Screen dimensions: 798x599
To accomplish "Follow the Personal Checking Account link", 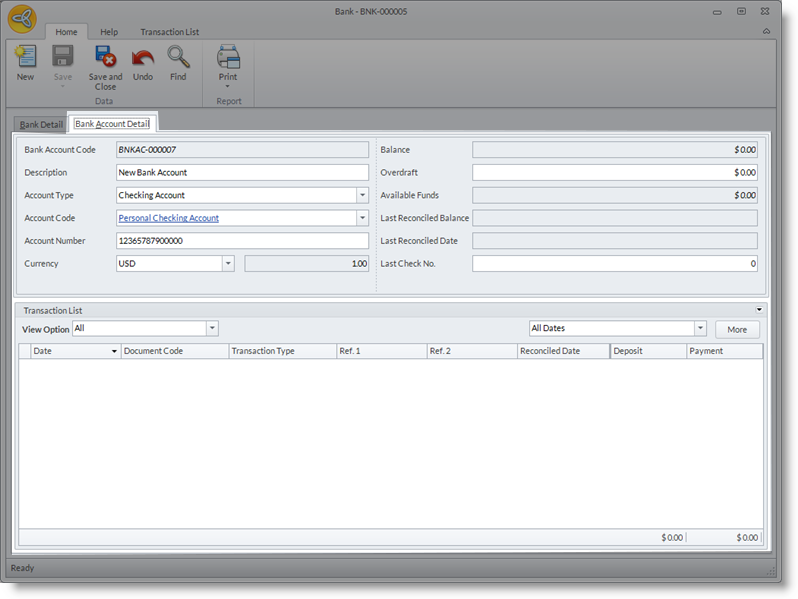I will (x=169, y=218).
